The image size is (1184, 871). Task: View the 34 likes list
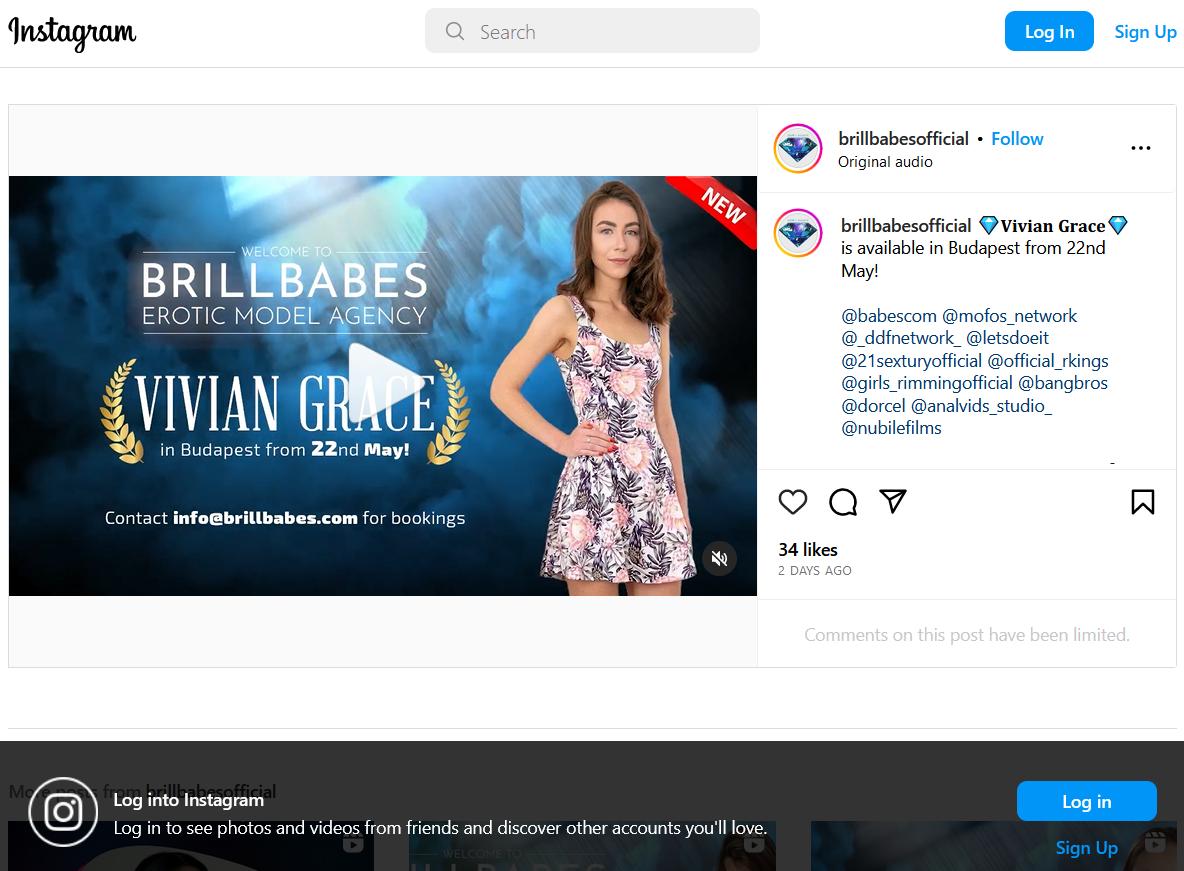coord(808,550)
